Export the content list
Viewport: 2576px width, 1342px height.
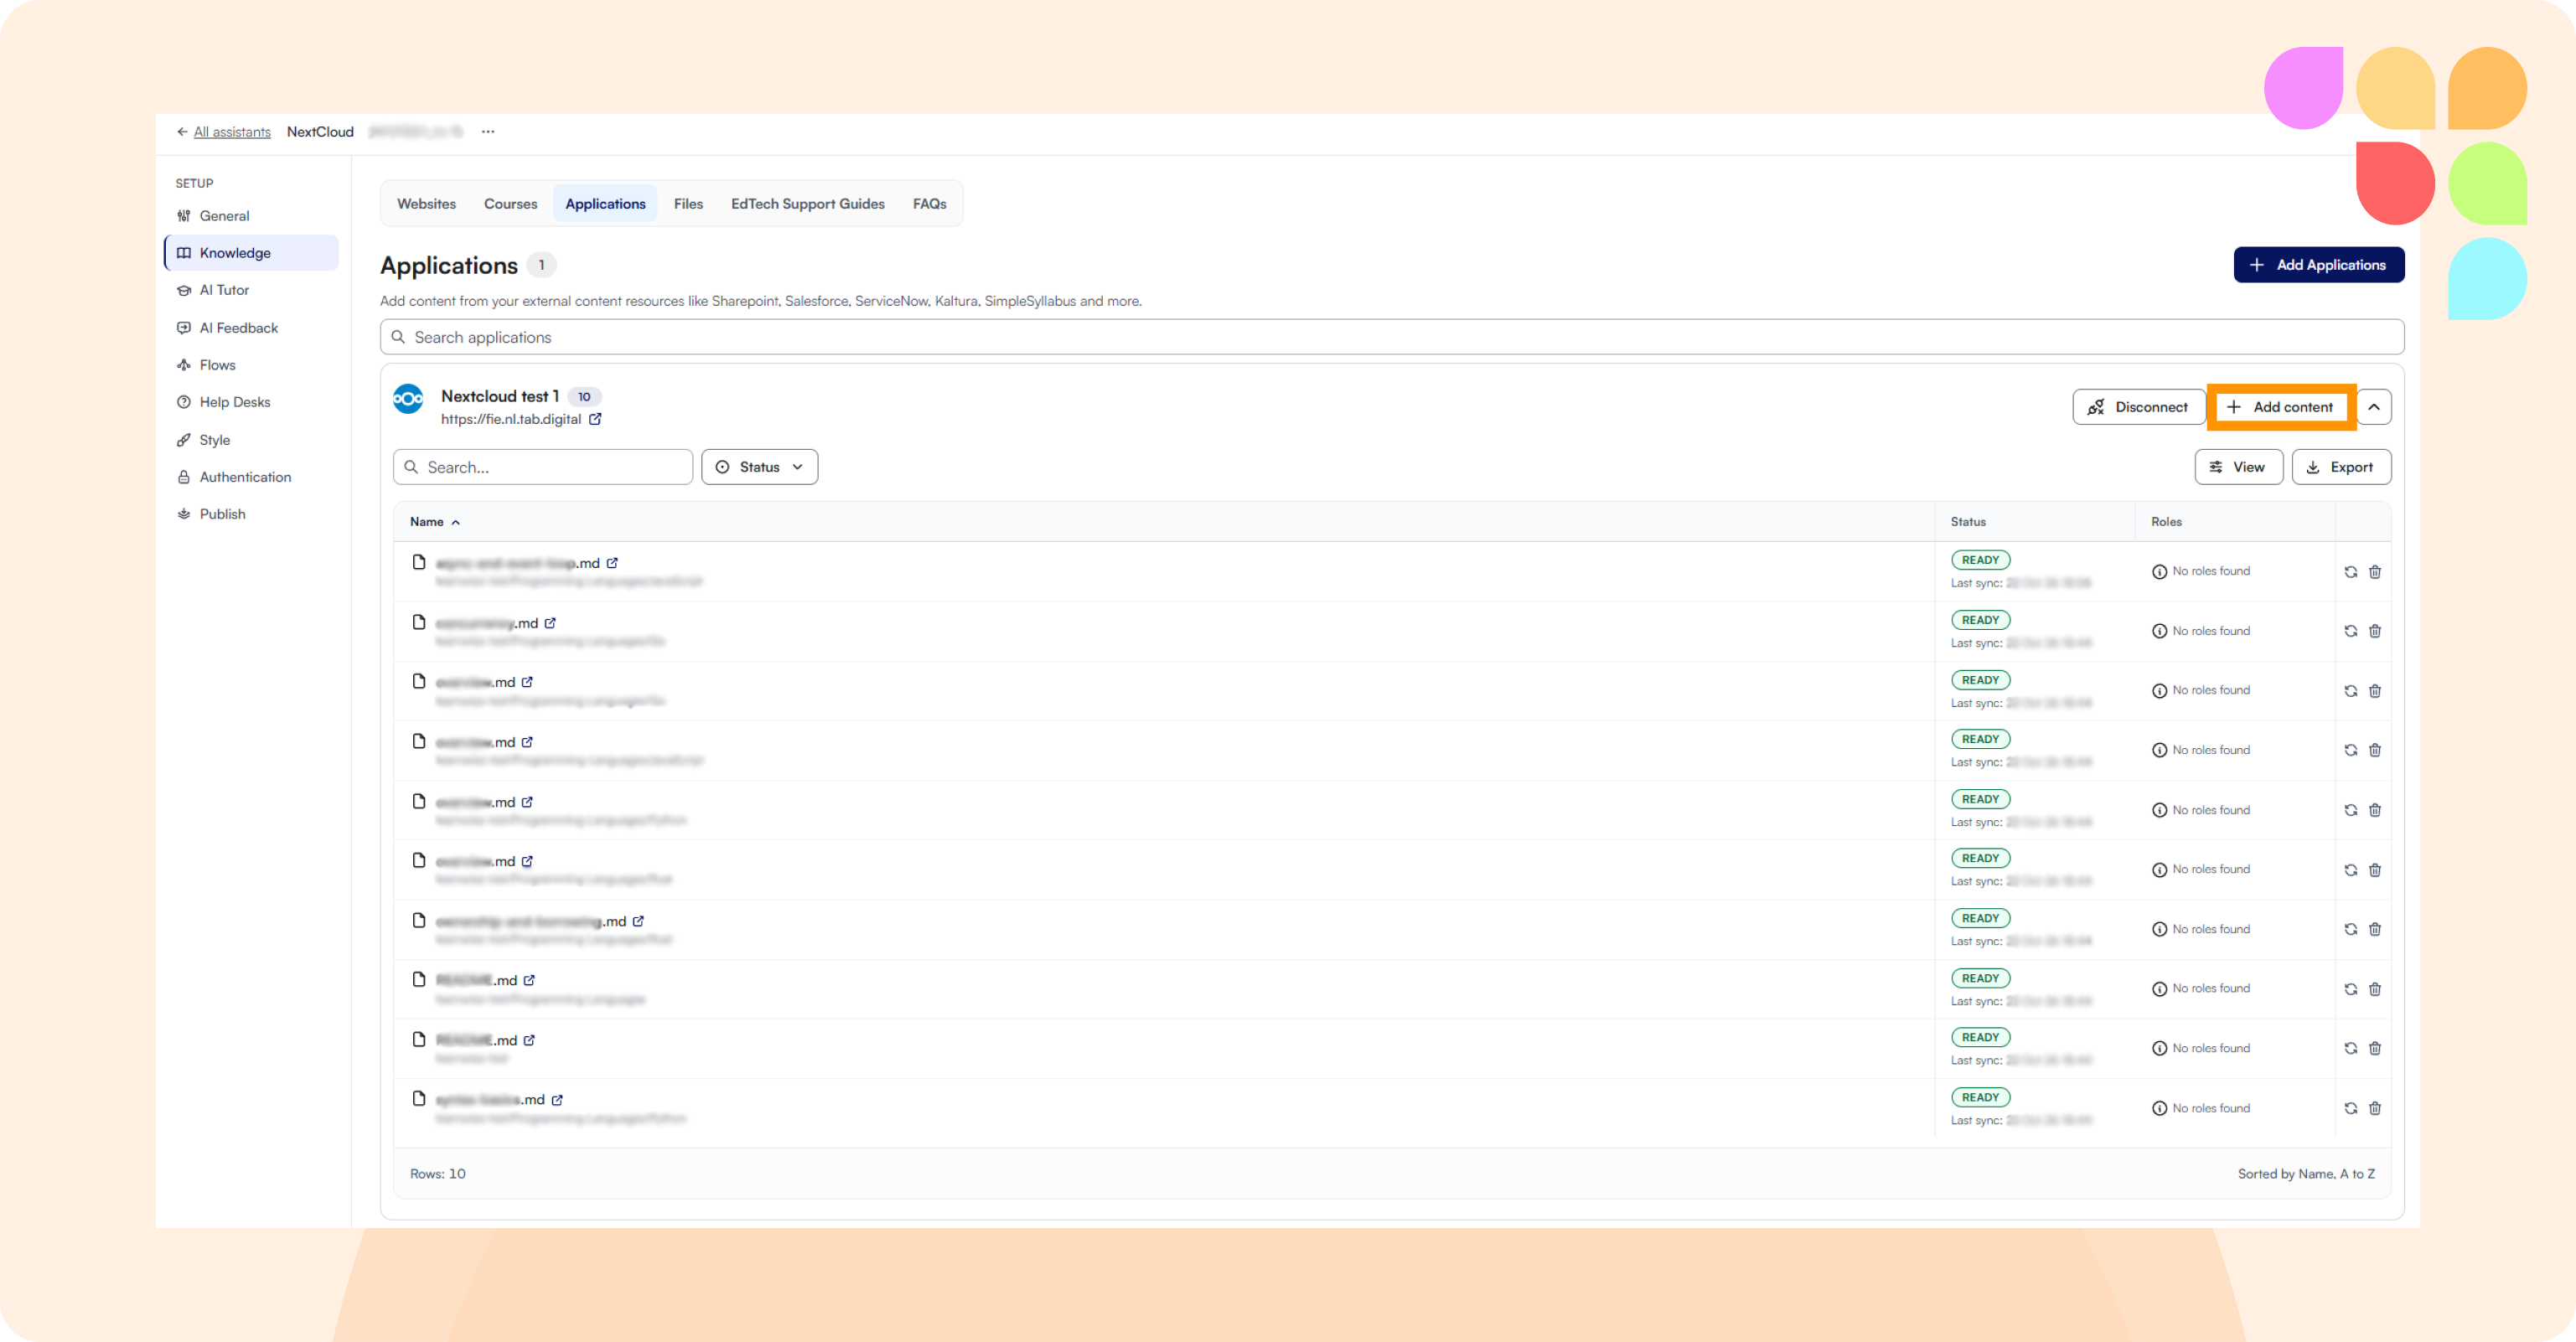click(2340, 467)
